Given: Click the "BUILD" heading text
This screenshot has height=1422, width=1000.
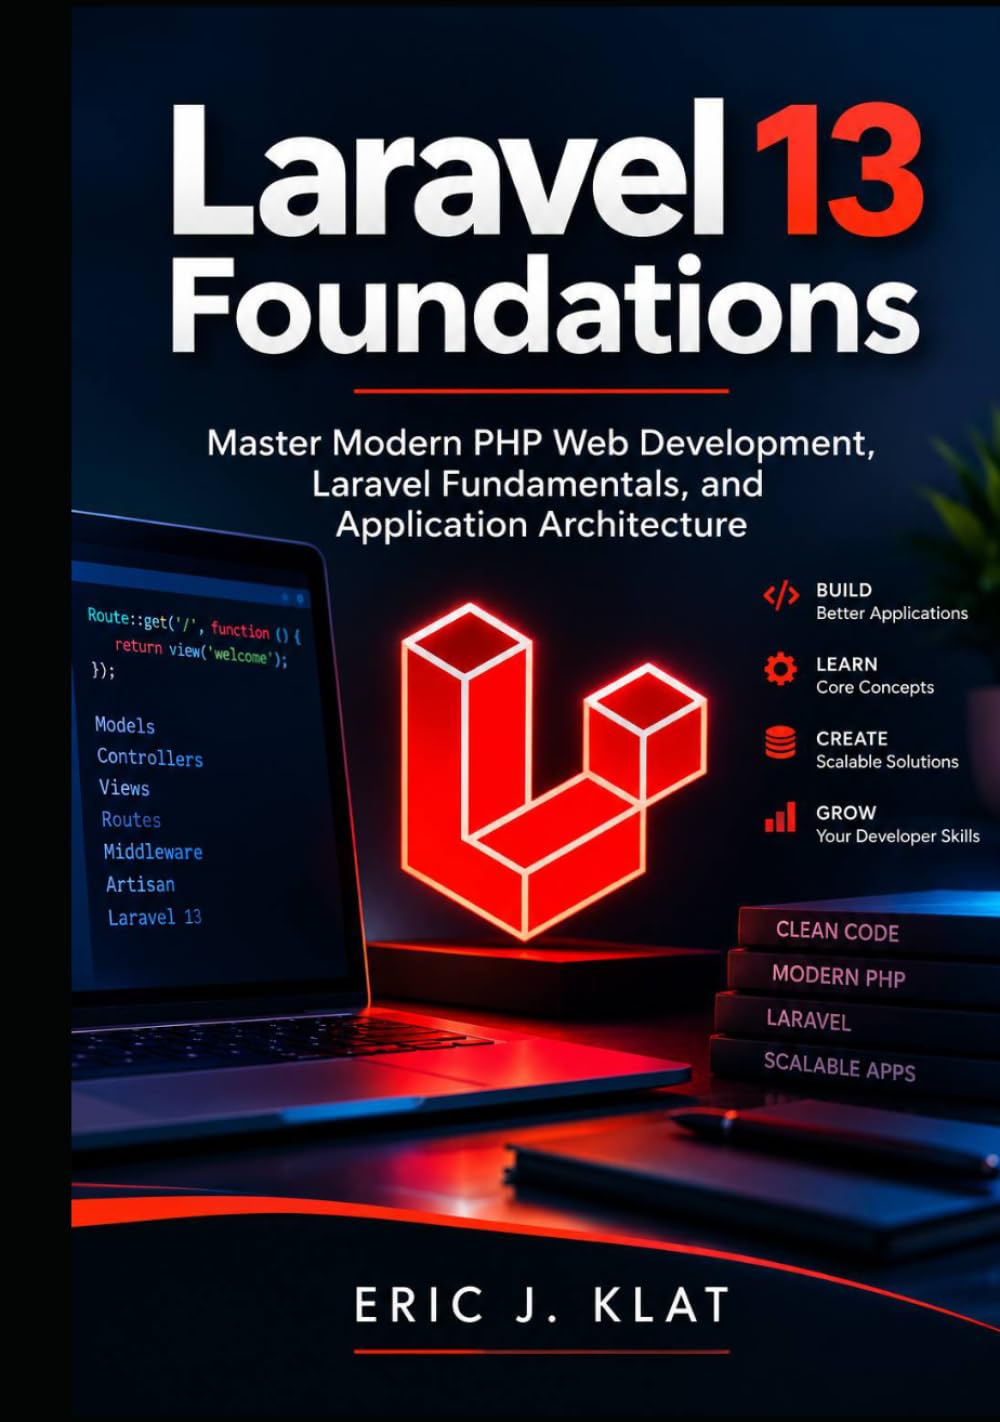Looking at the screenshot, I should (x=844, y=590).
